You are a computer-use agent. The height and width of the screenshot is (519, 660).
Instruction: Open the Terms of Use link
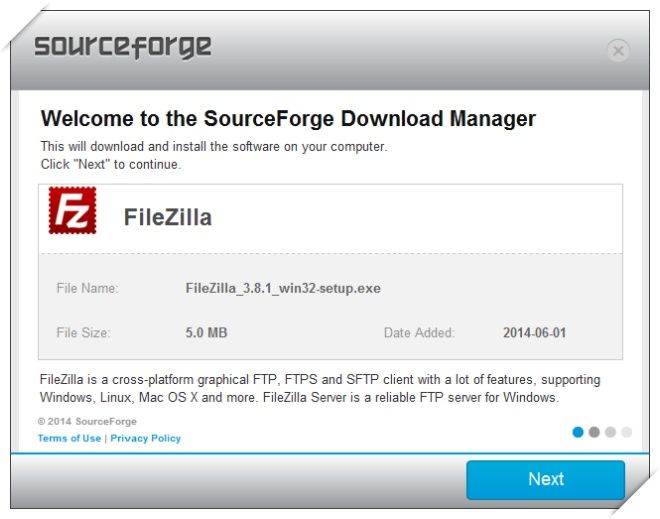[x=69, y=438]
